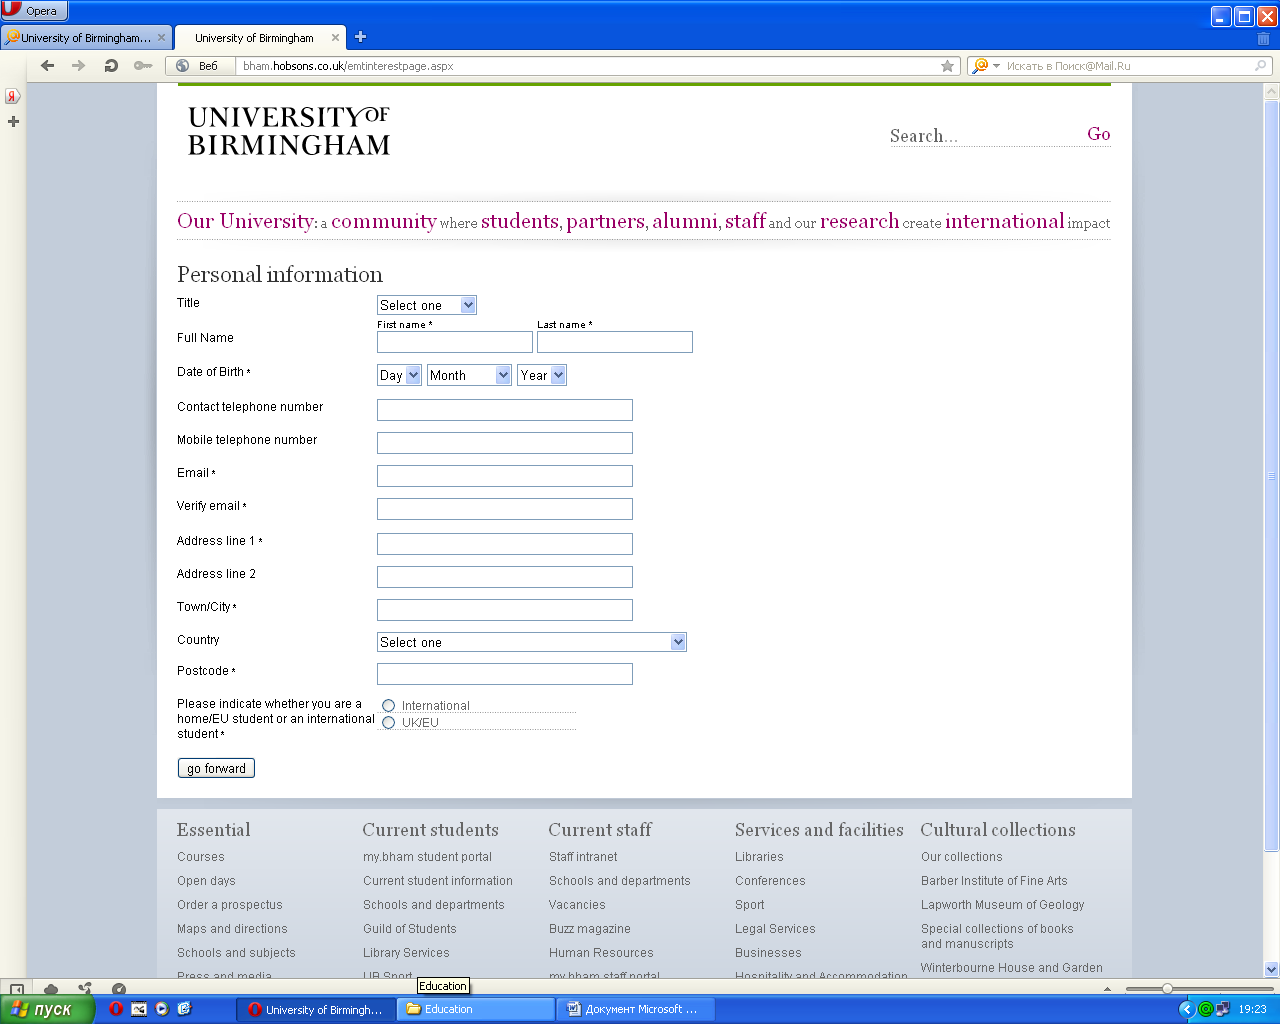Open the Month of birth dropdown
The height and width of the screenshot is (1024, 1280).
coord(469,375)
